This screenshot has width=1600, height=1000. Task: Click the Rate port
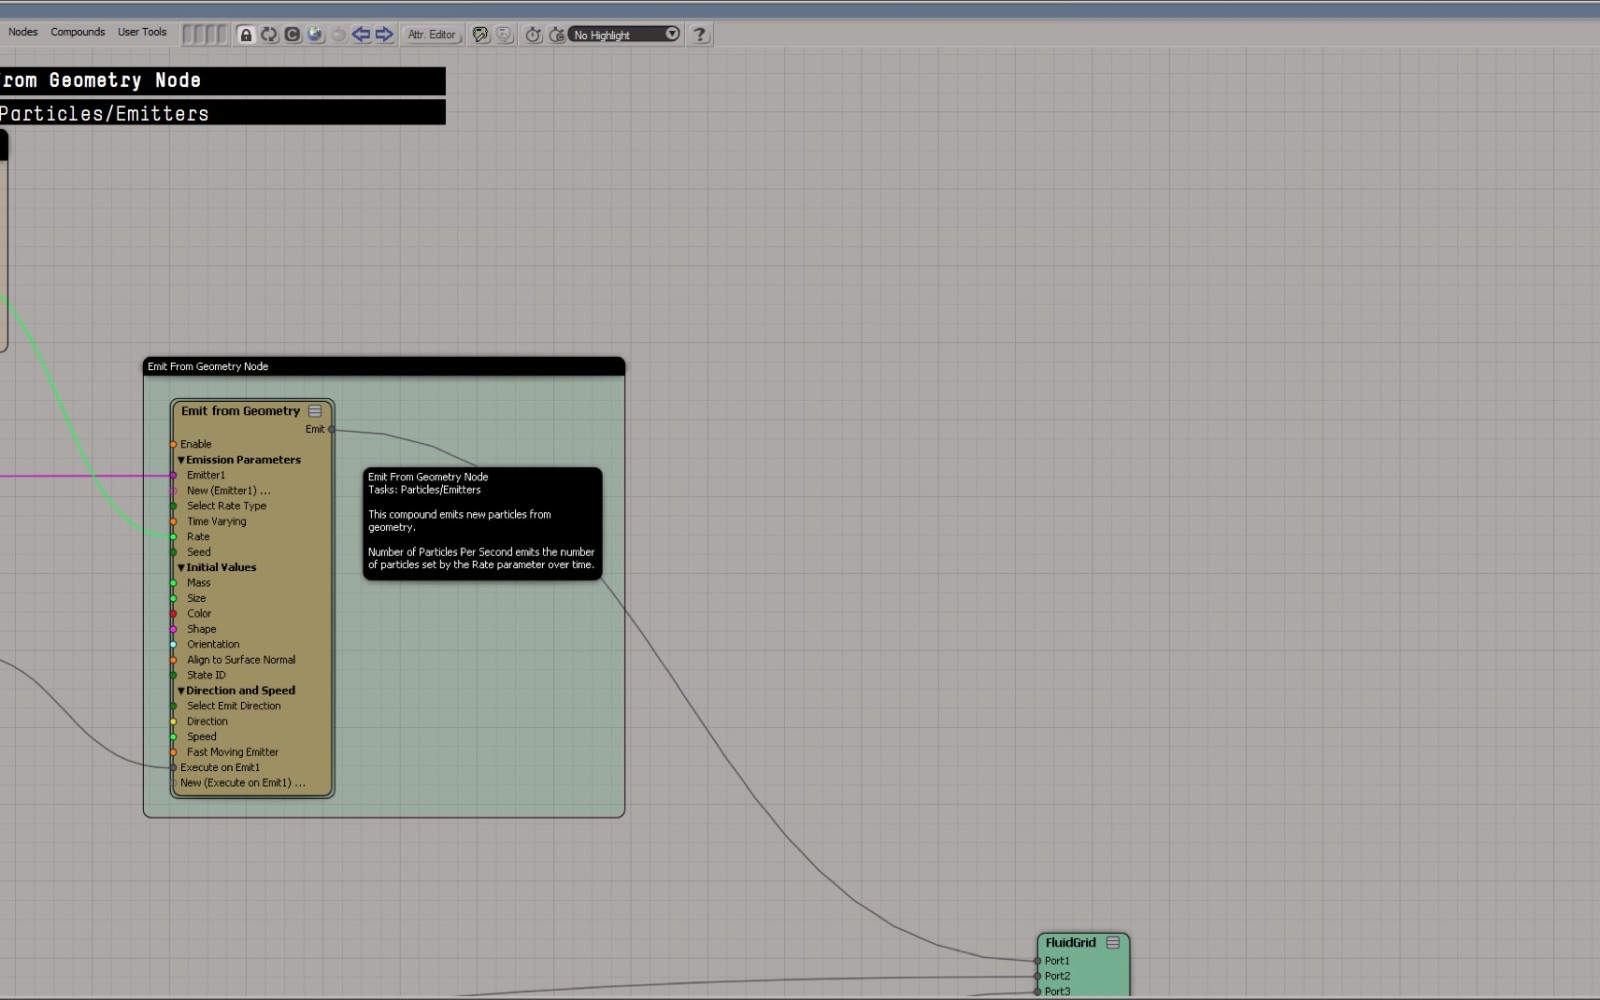pyautogui.click(x=173, y=537)
